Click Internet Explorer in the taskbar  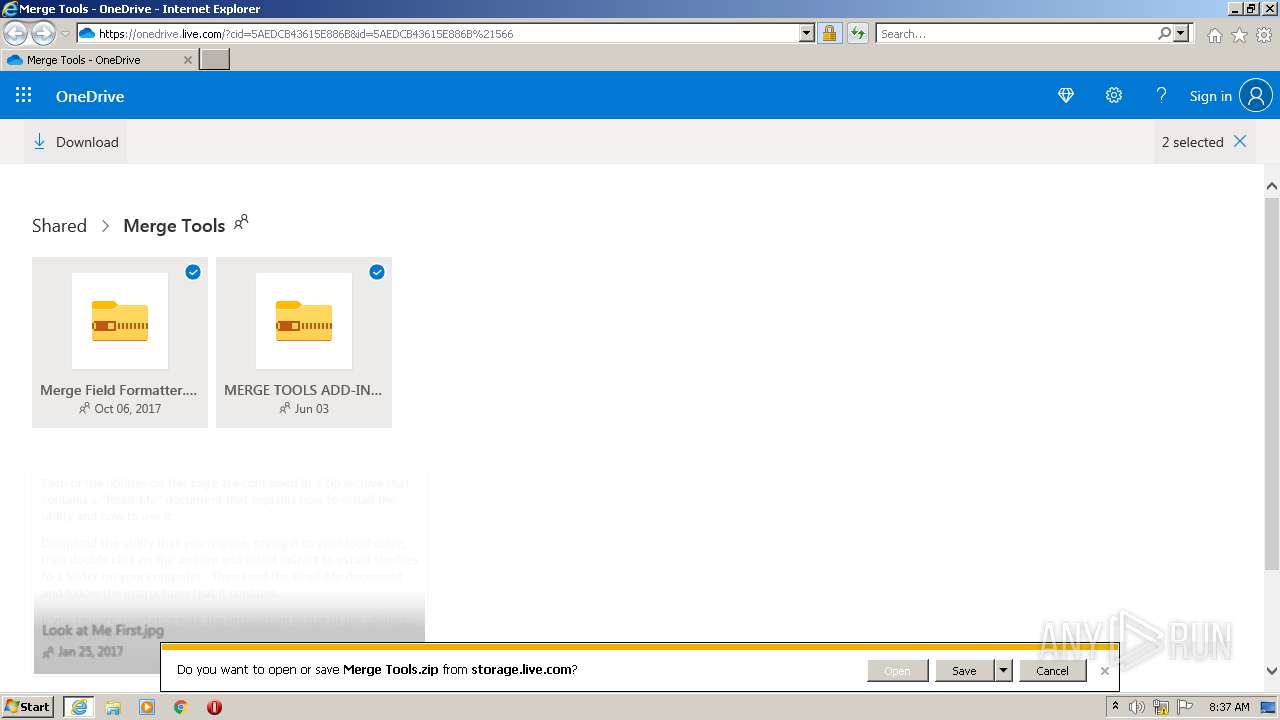pos(78,707)
